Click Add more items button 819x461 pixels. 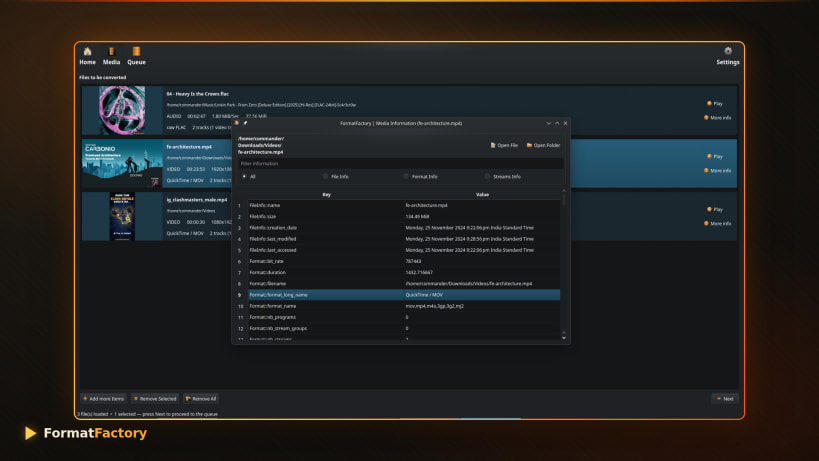click(103, 398)
